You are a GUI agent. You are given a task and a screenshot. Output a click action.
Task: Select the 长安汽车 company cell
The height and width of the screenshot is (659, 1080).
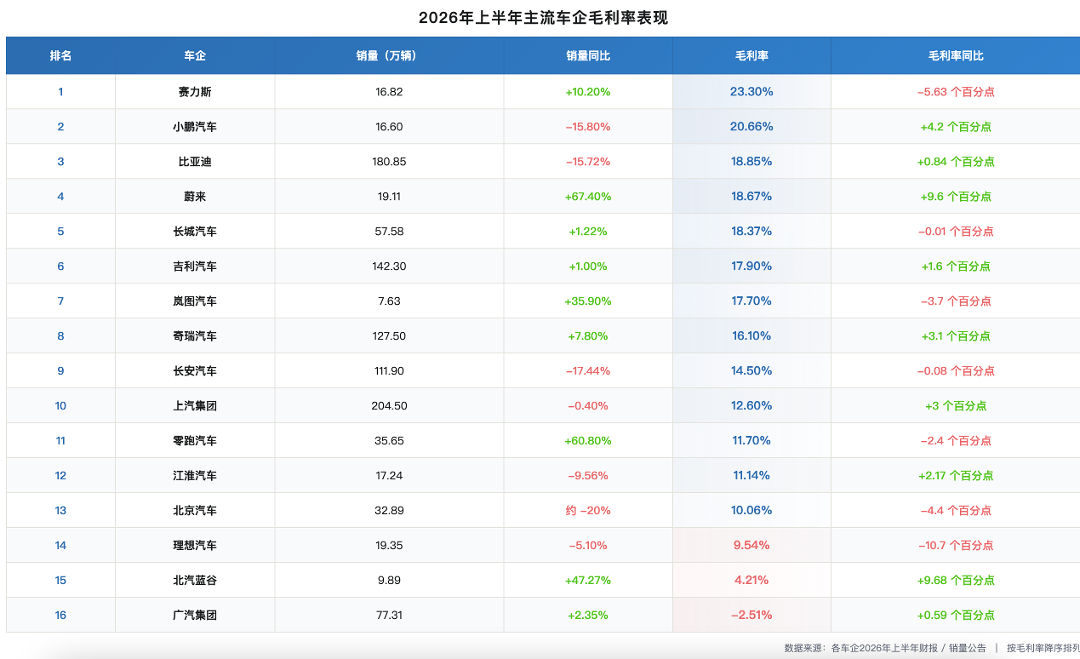pos(195,371)
